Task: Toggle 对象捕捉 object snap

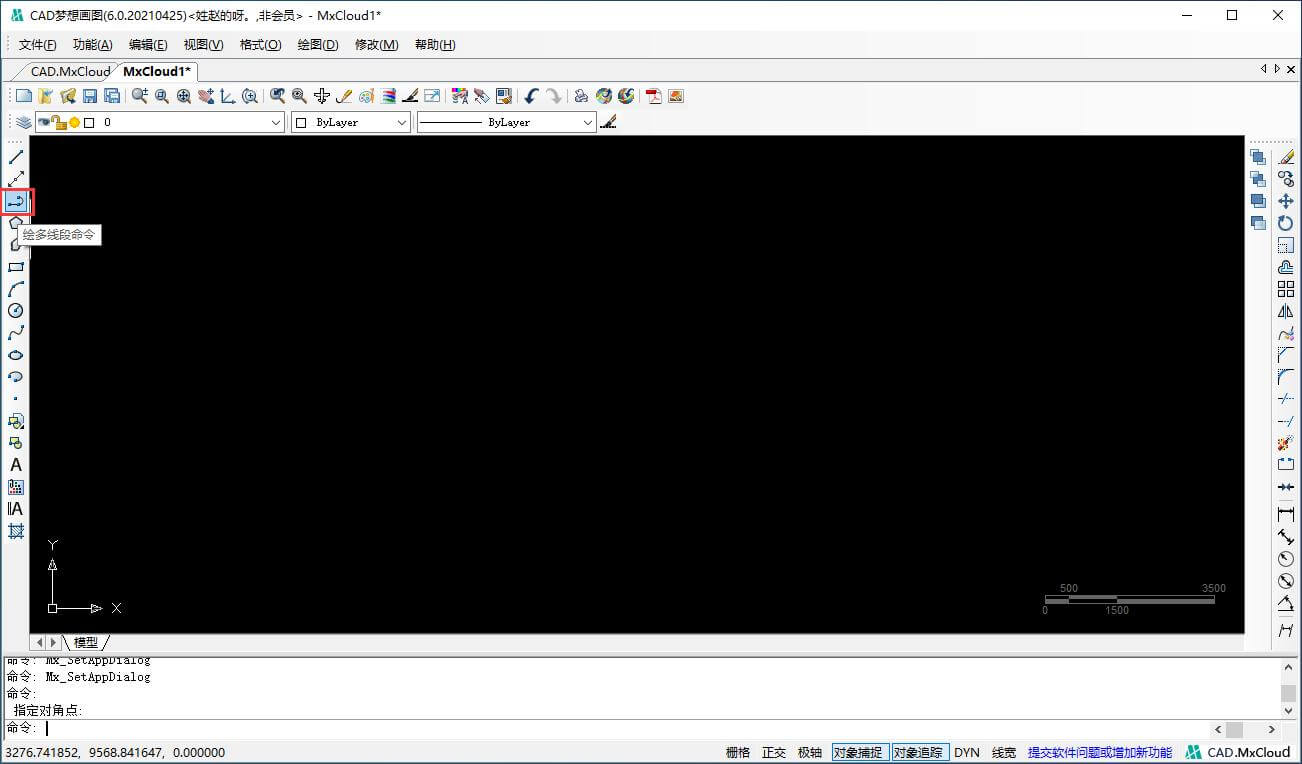Action: [858, 752]
